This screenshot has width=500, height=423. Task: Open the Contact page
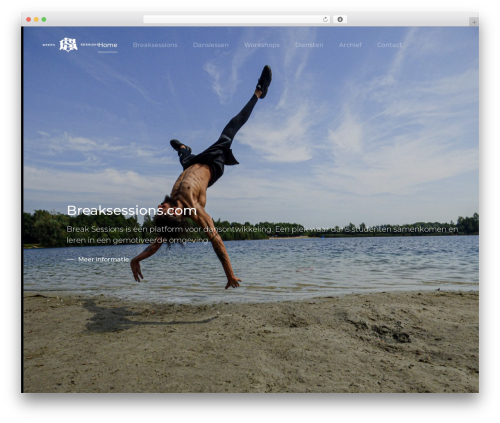click(x=389, y=45)
